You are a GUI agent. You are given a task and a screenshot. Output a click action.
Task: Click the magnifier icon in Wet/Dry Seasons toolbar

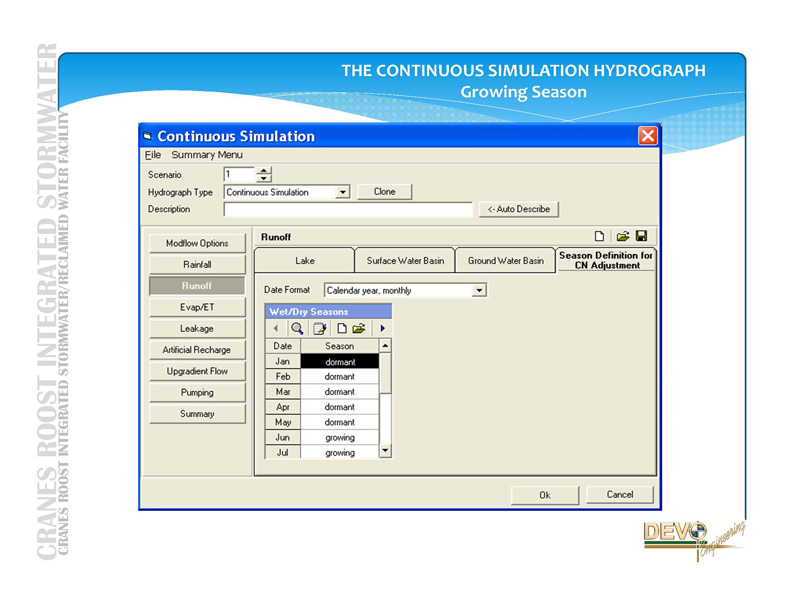coord(297,328)
